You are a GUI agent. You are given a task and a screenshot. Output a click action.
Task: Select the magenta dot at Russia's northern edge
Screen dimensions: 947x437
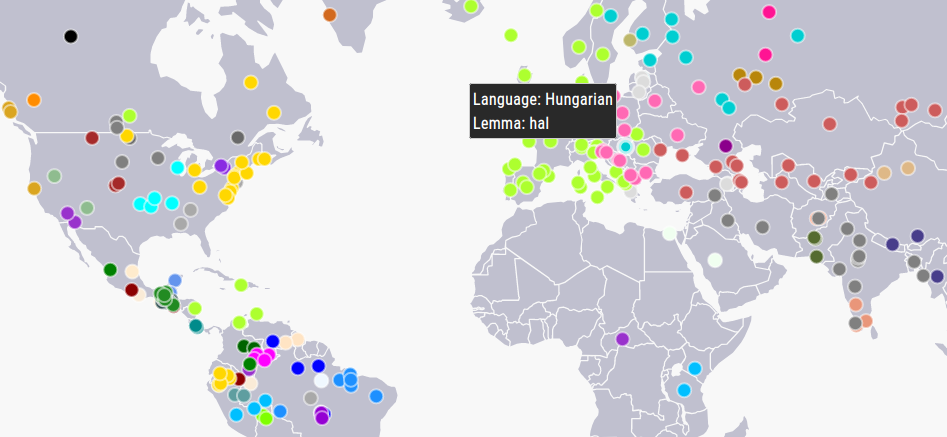click(769, 11)
